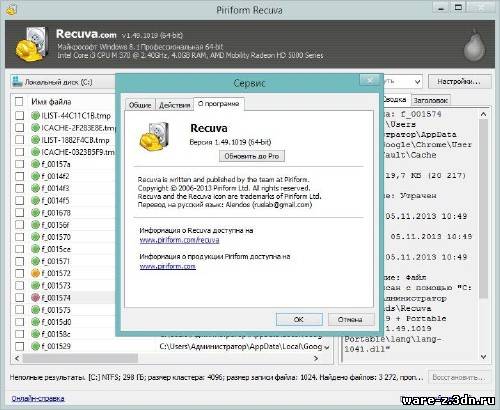This screenshot has height=410, width=500.
Task: Click file list scroll-left arrow
Action: pos(17,358)
